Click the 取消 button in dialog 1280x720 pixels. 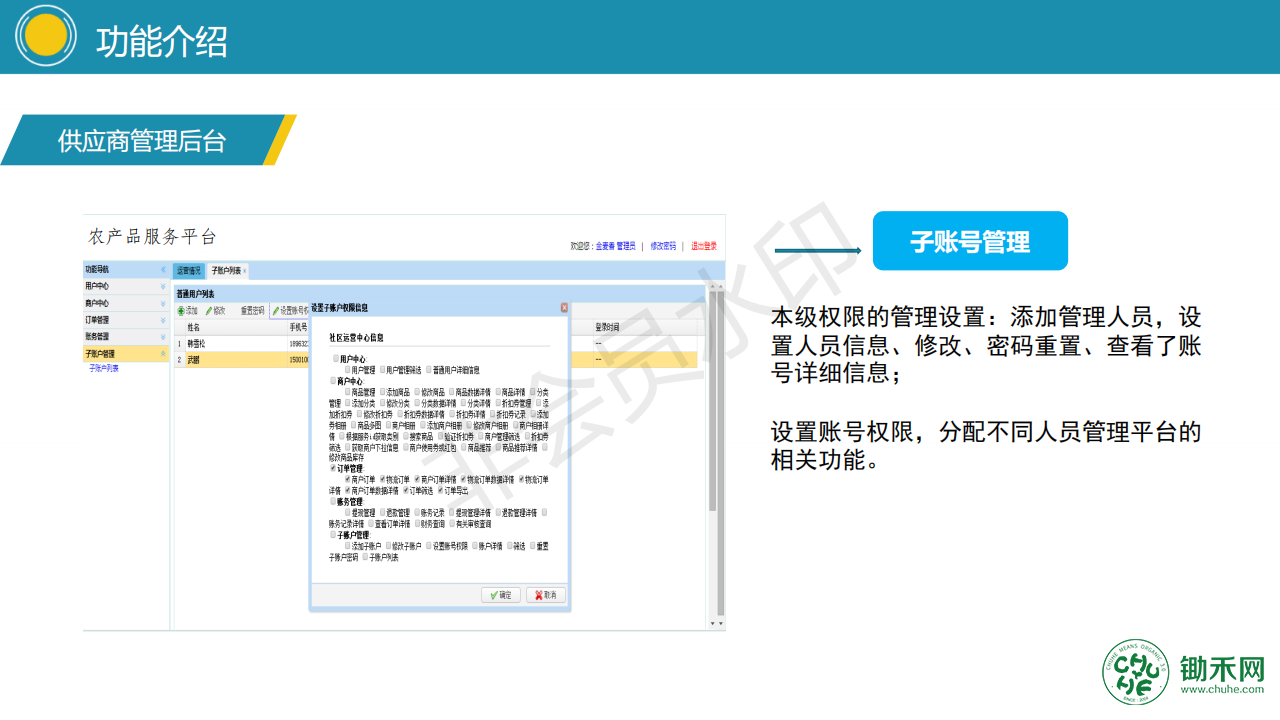click(x=545, y=594)
